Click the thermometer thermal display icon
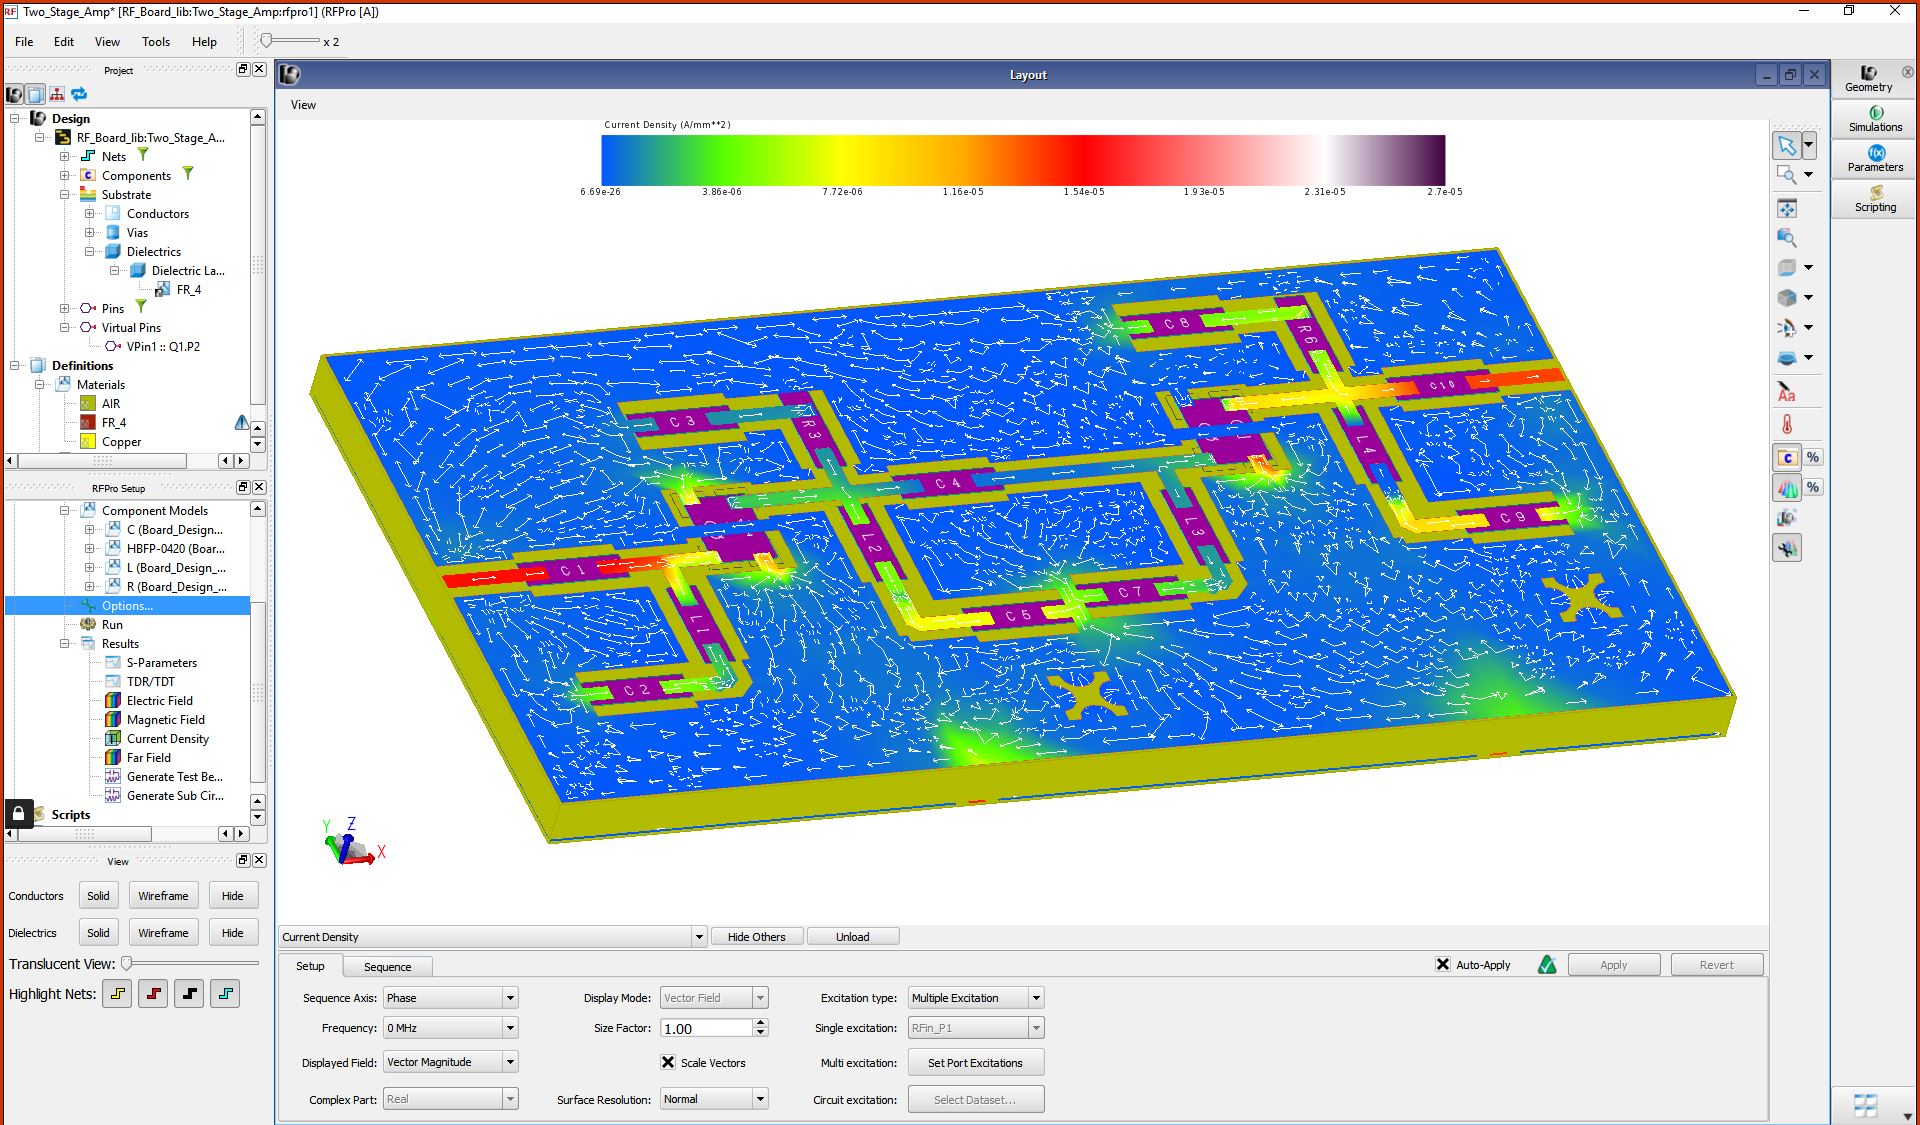The image size is (1920, 1125). (x=1787, y=423)
